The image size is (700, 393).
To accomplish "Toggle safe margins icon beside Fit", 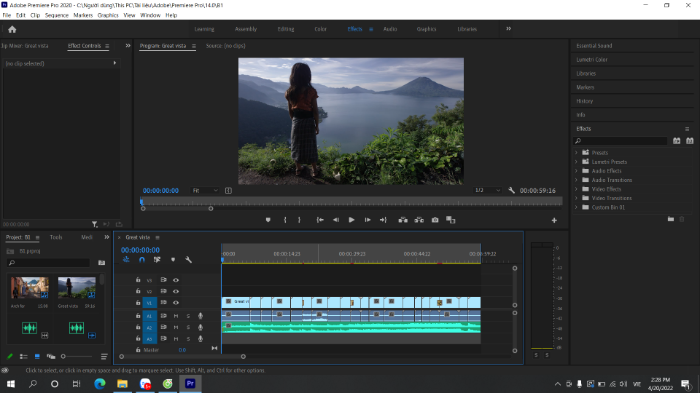I will click(x=228, y=191).
